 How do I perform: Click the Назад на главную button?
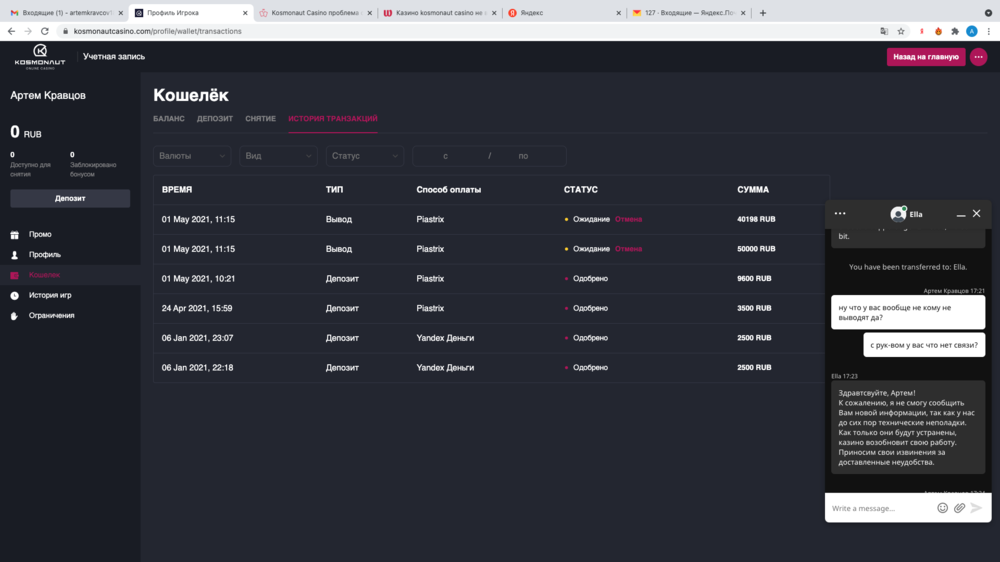[925, 57]
